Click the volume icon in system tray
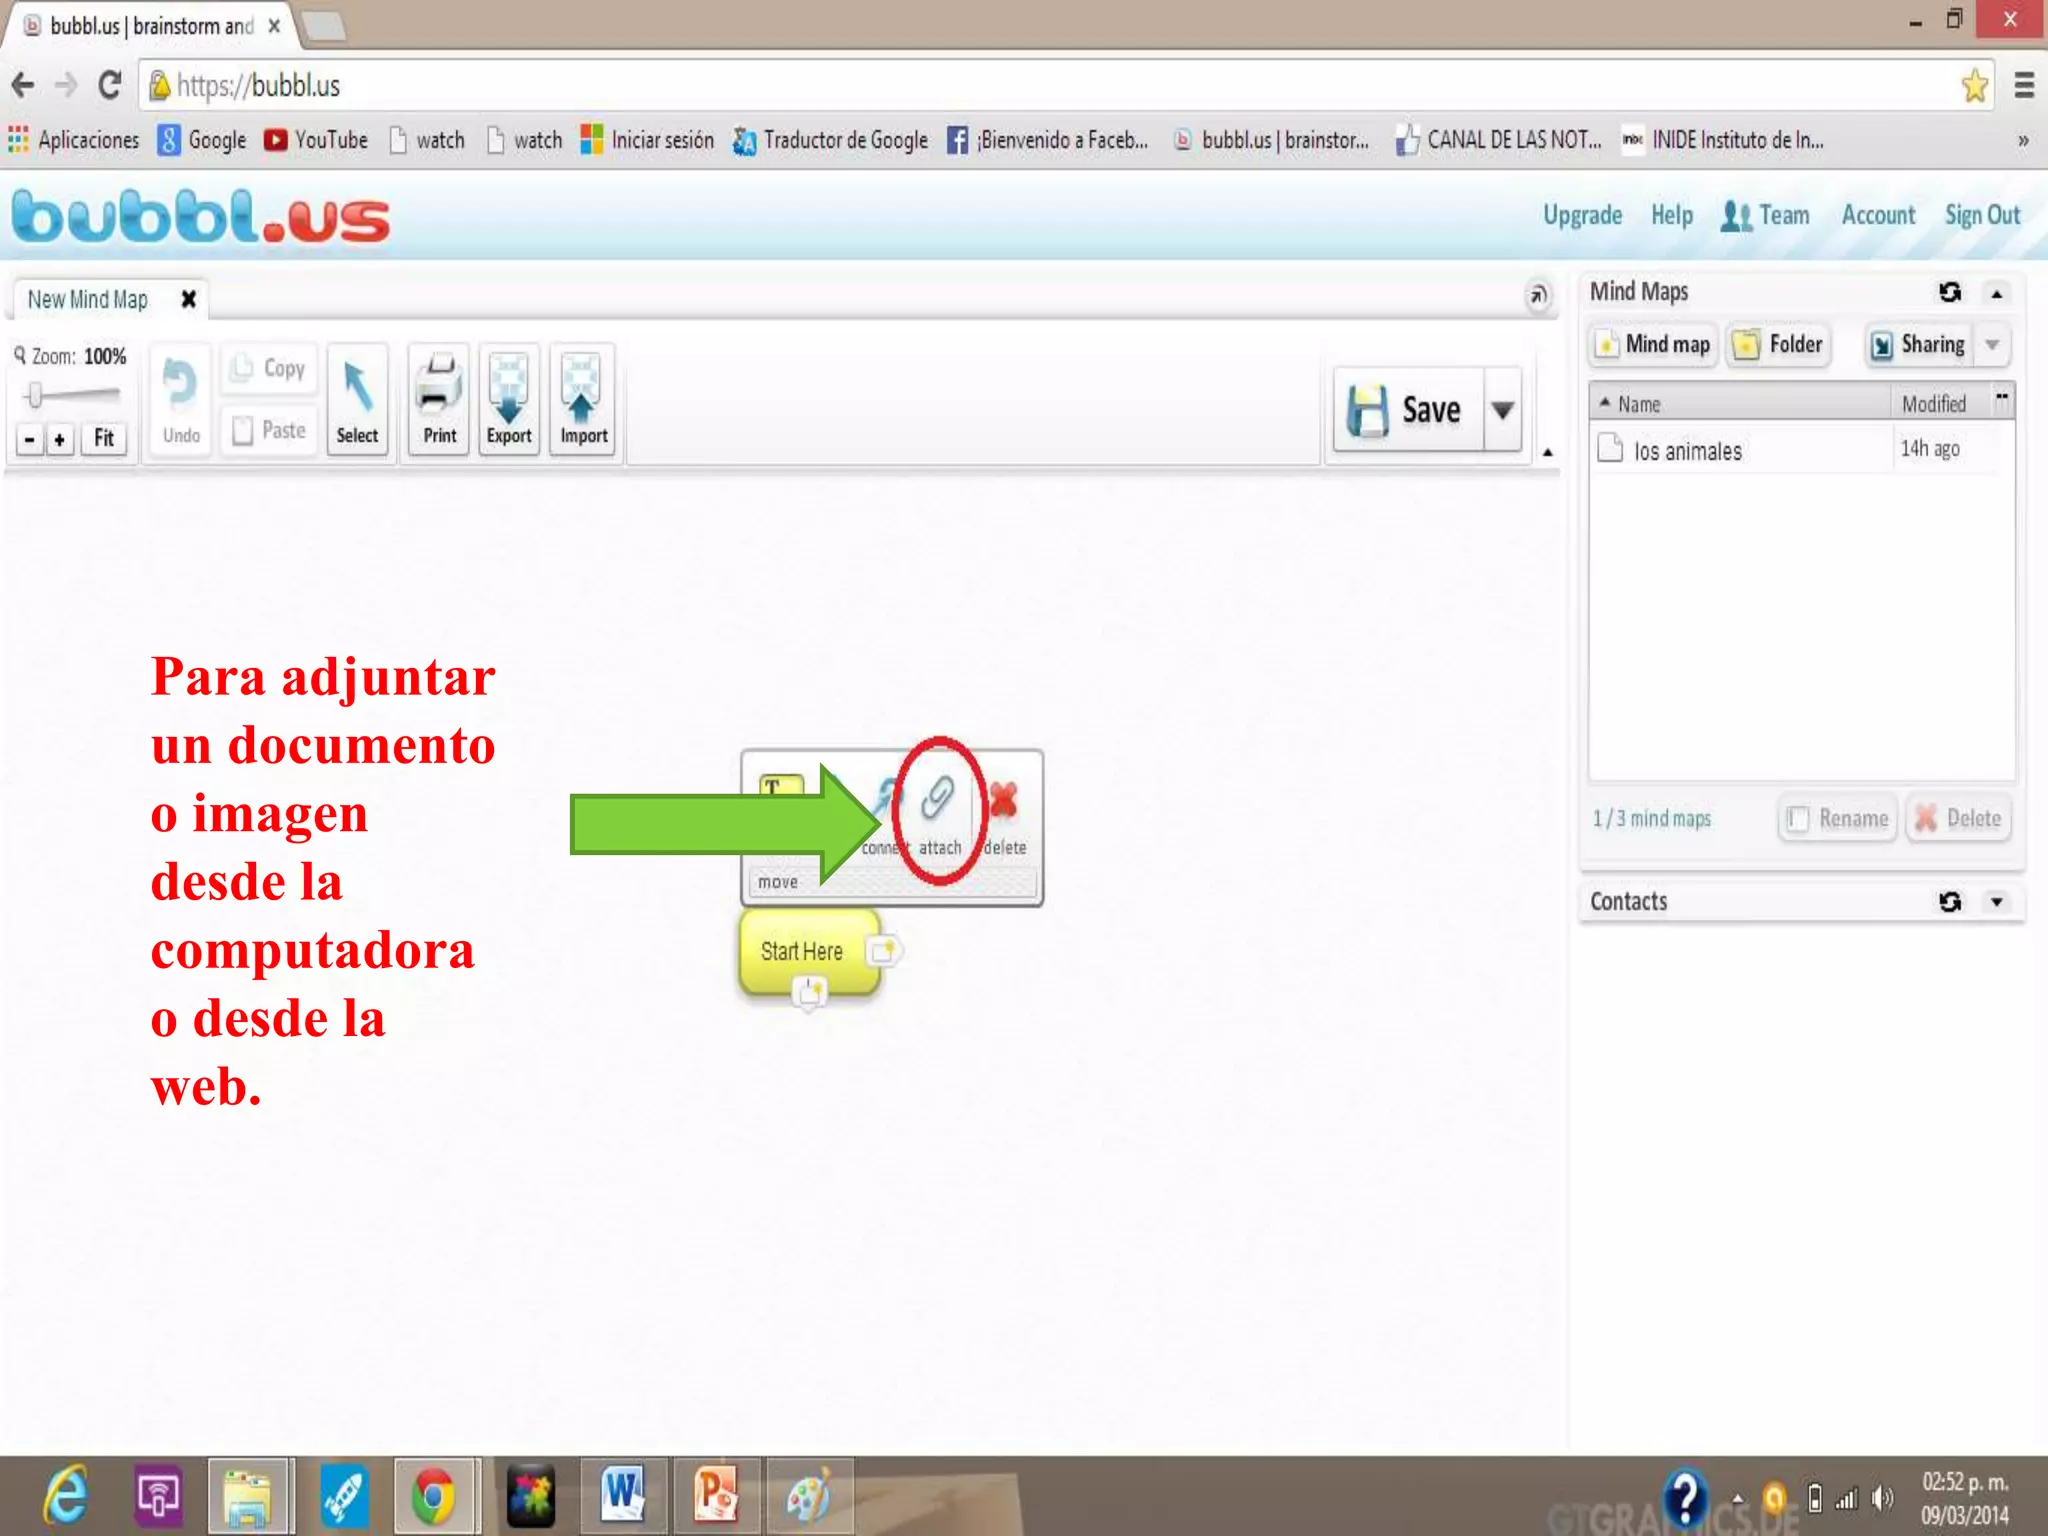 [x=1883, y=1498]
